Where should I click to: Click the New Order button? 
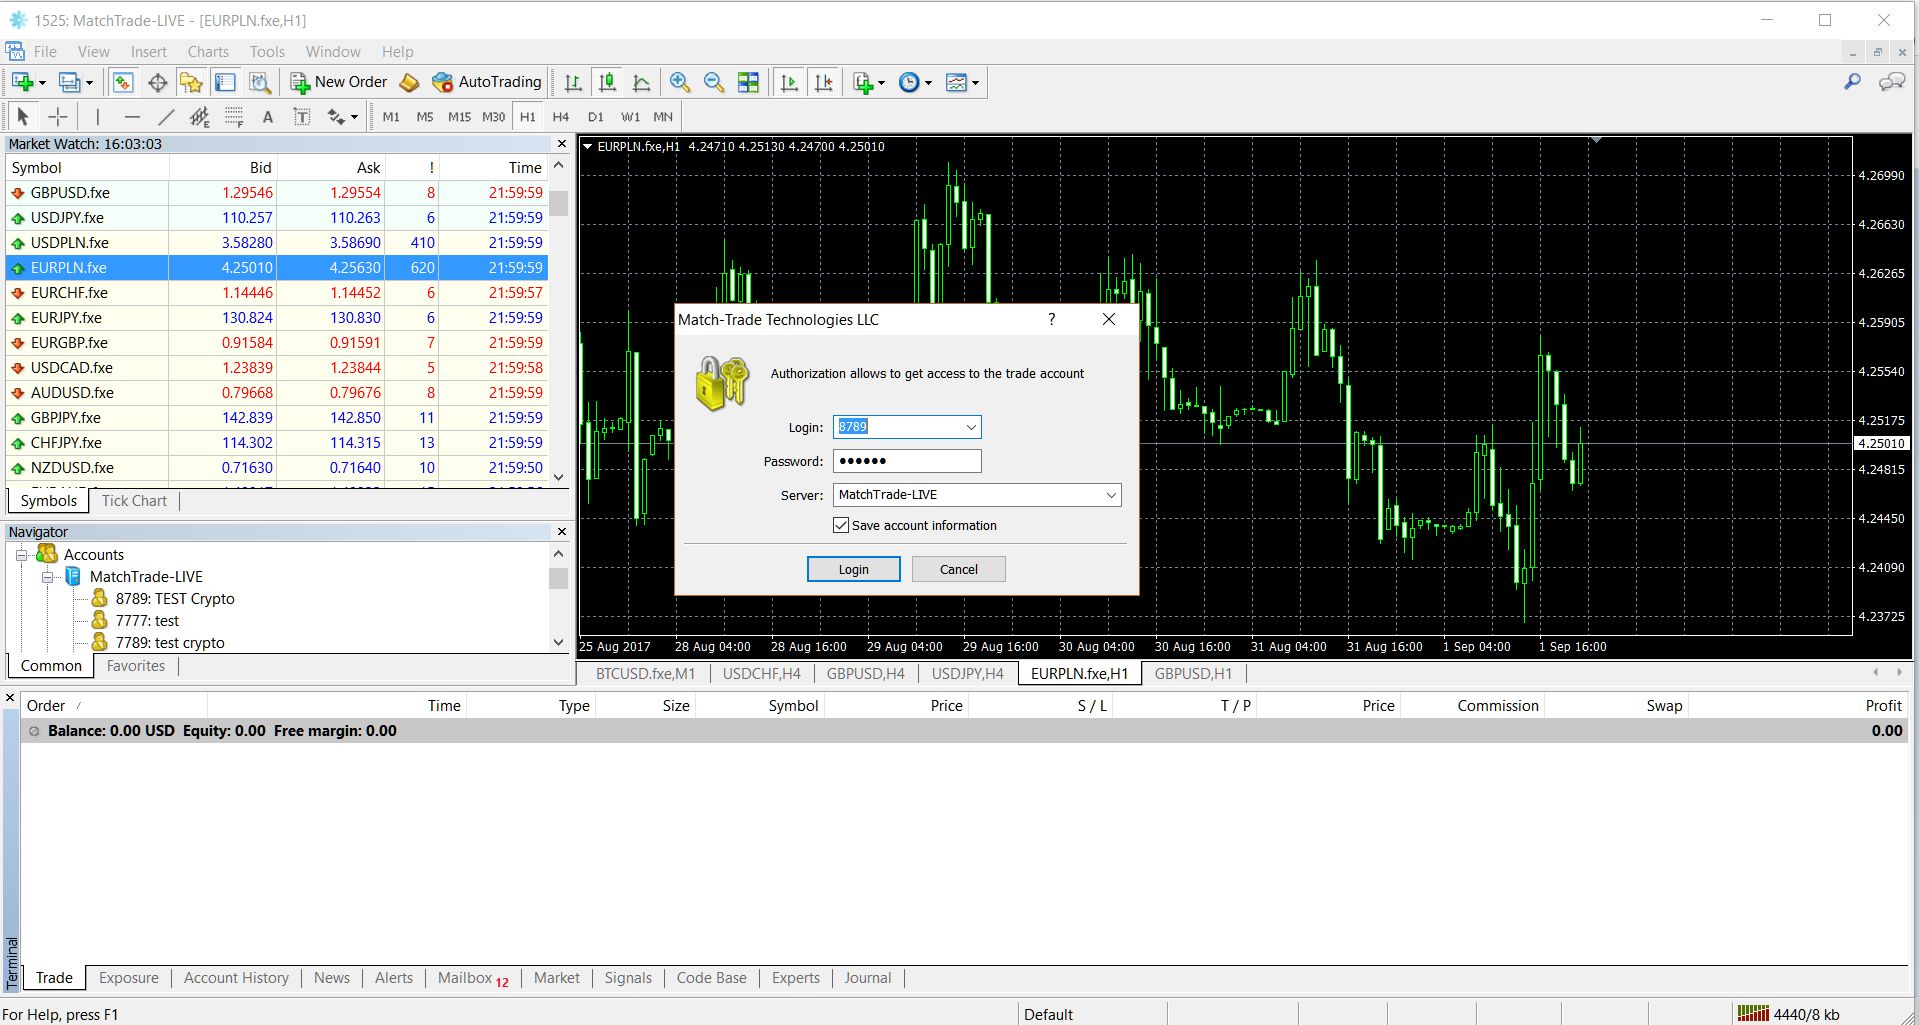[339, 82]
